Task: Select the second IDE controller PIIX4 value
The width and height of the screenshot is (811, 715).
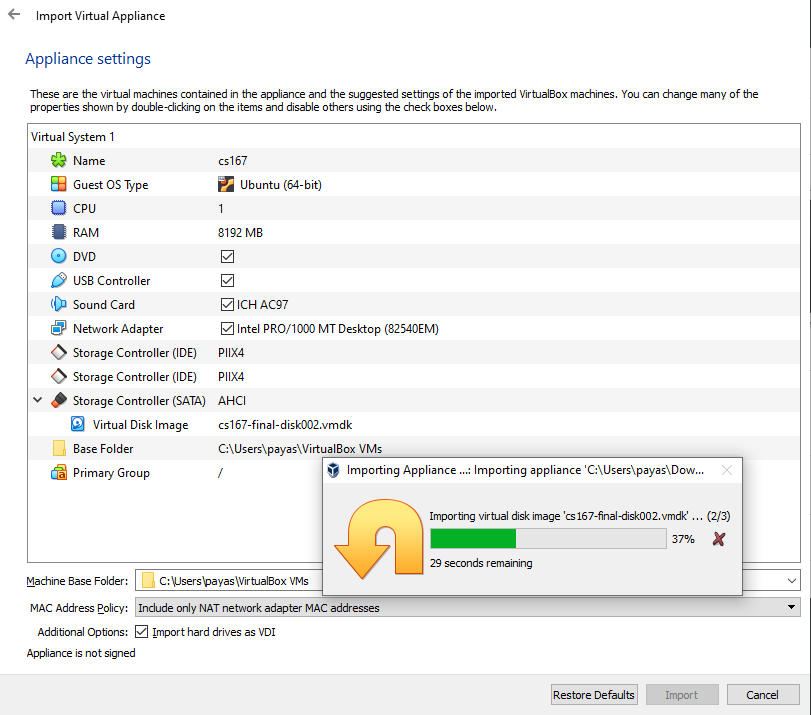Action: click(x=231, y=377)
